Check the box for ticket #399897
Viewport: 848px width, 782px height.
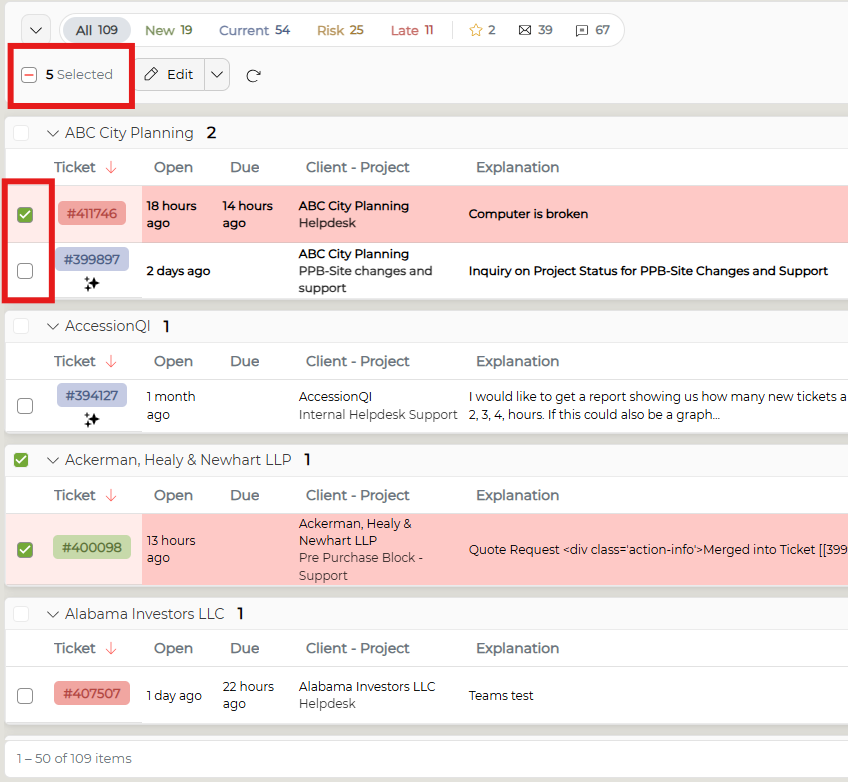[x=25, y=270]
